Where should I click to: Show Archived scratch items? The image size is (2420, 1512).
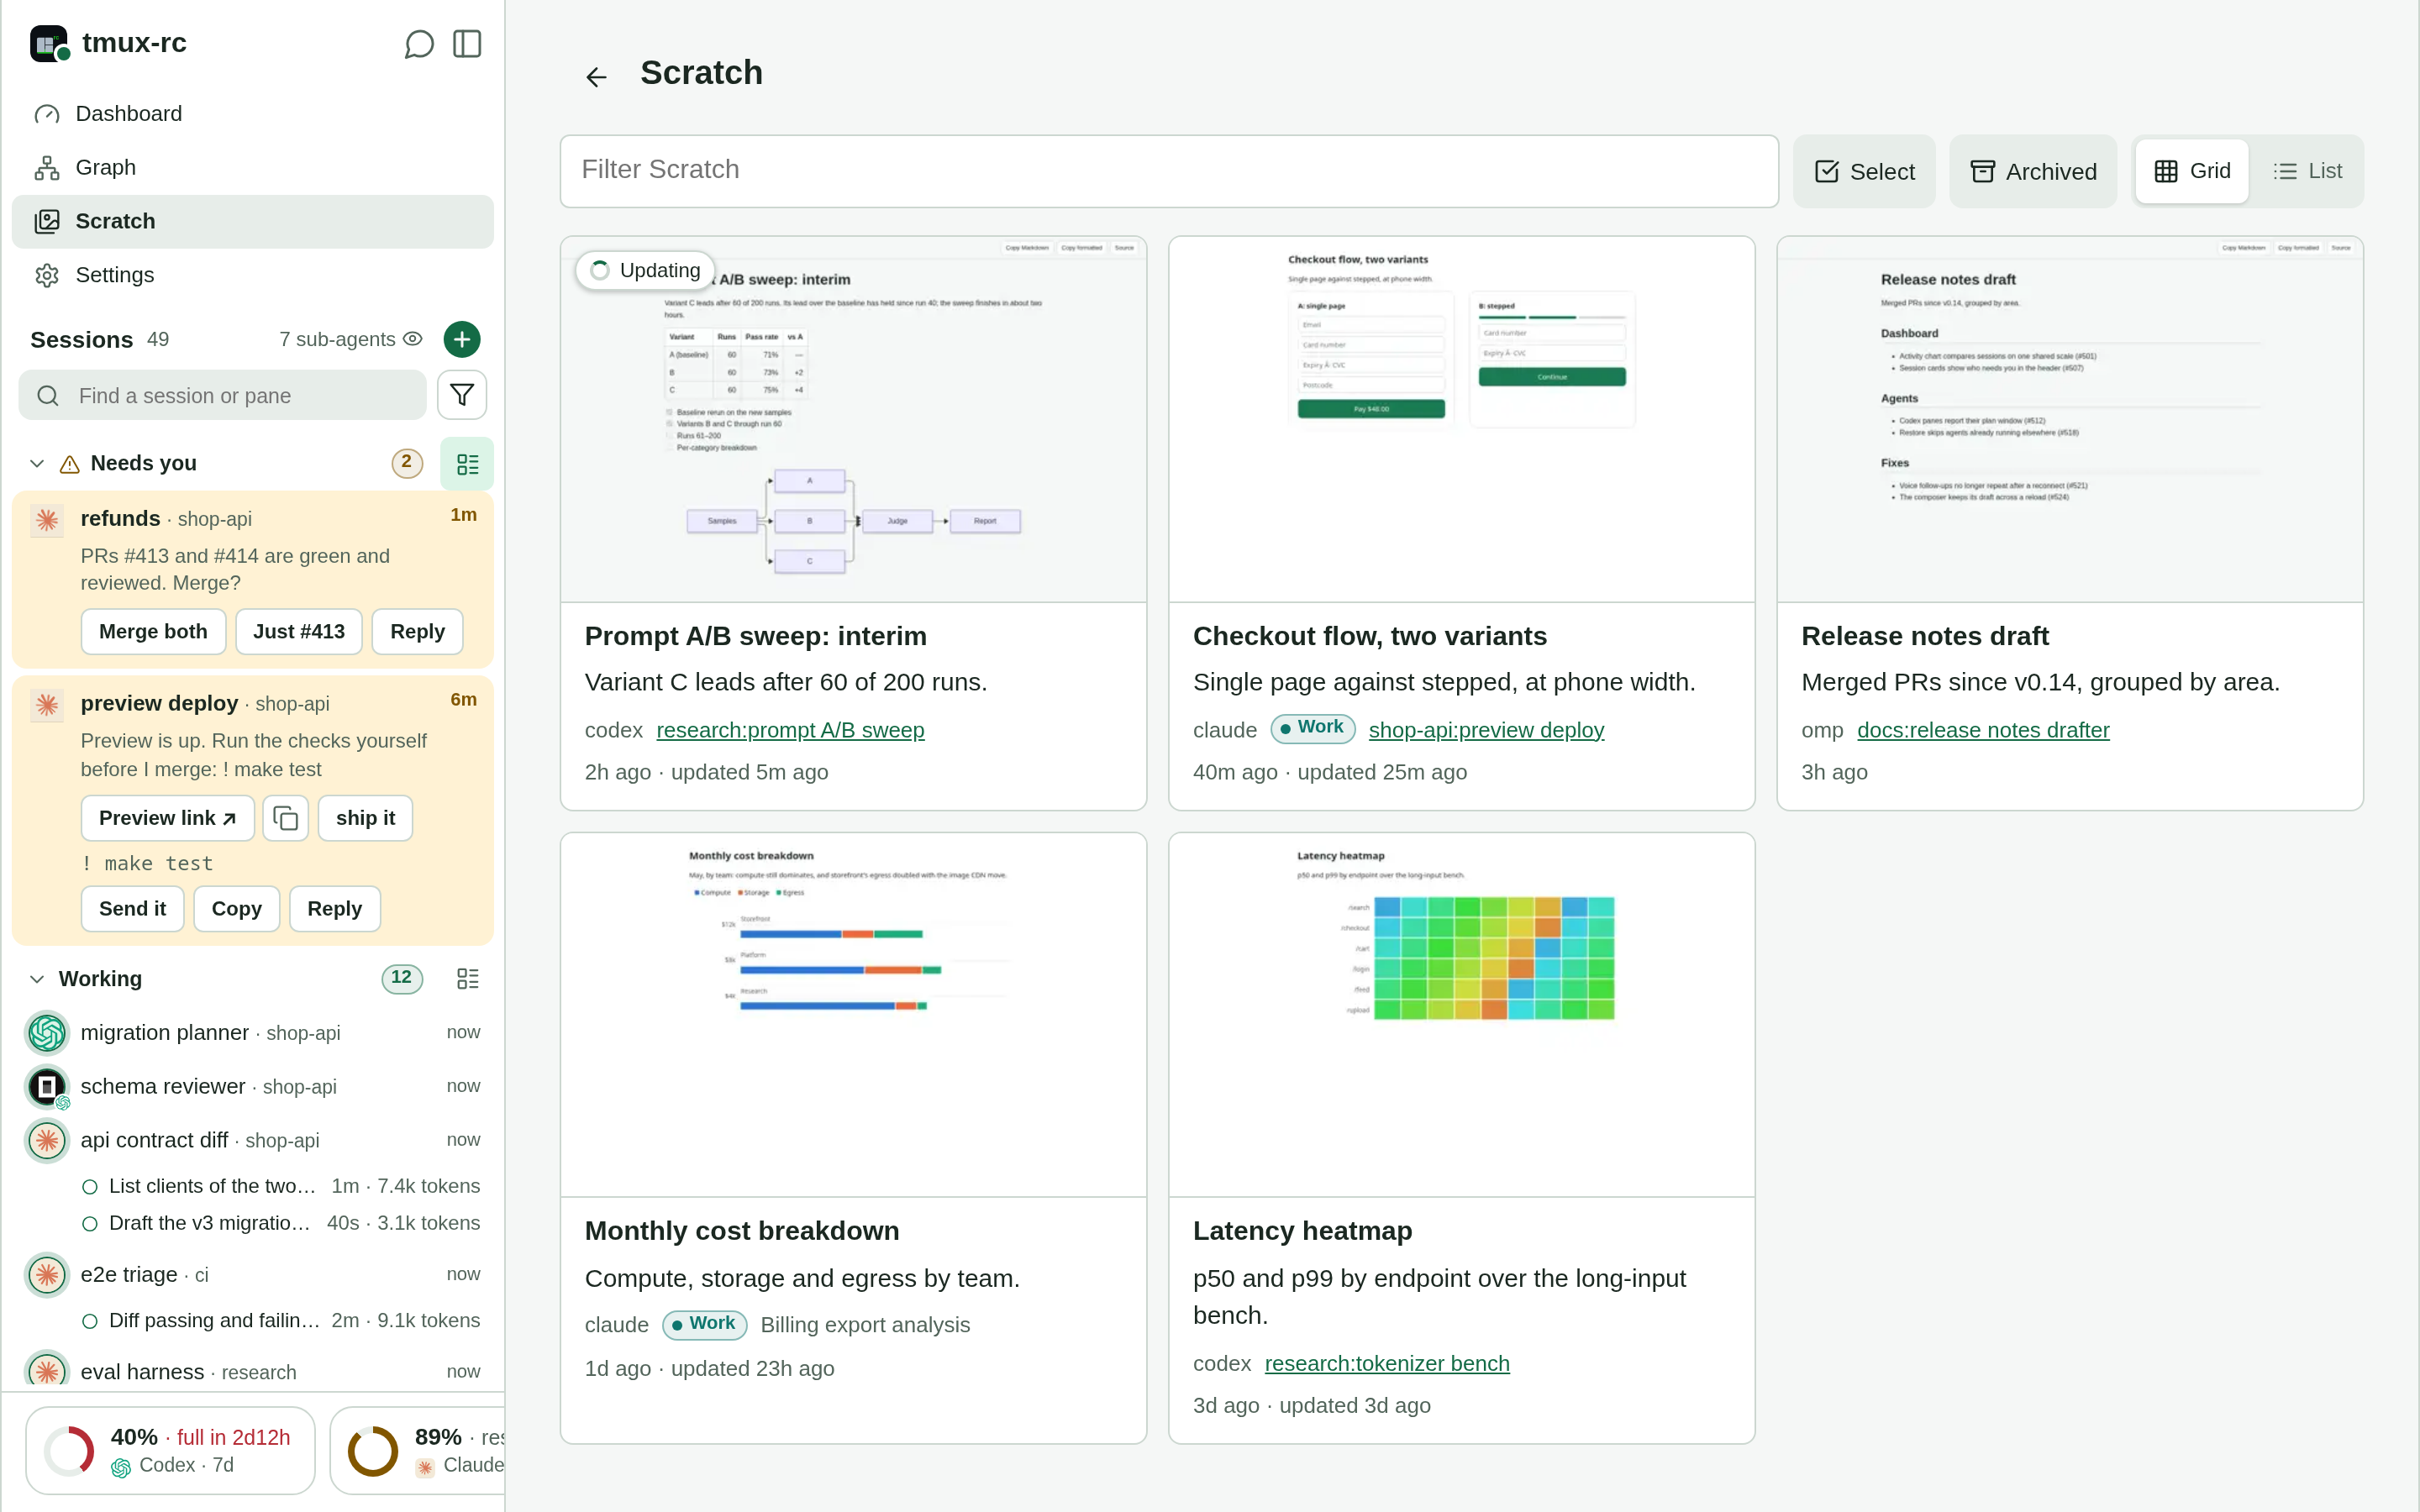[x=2033, y=171]
